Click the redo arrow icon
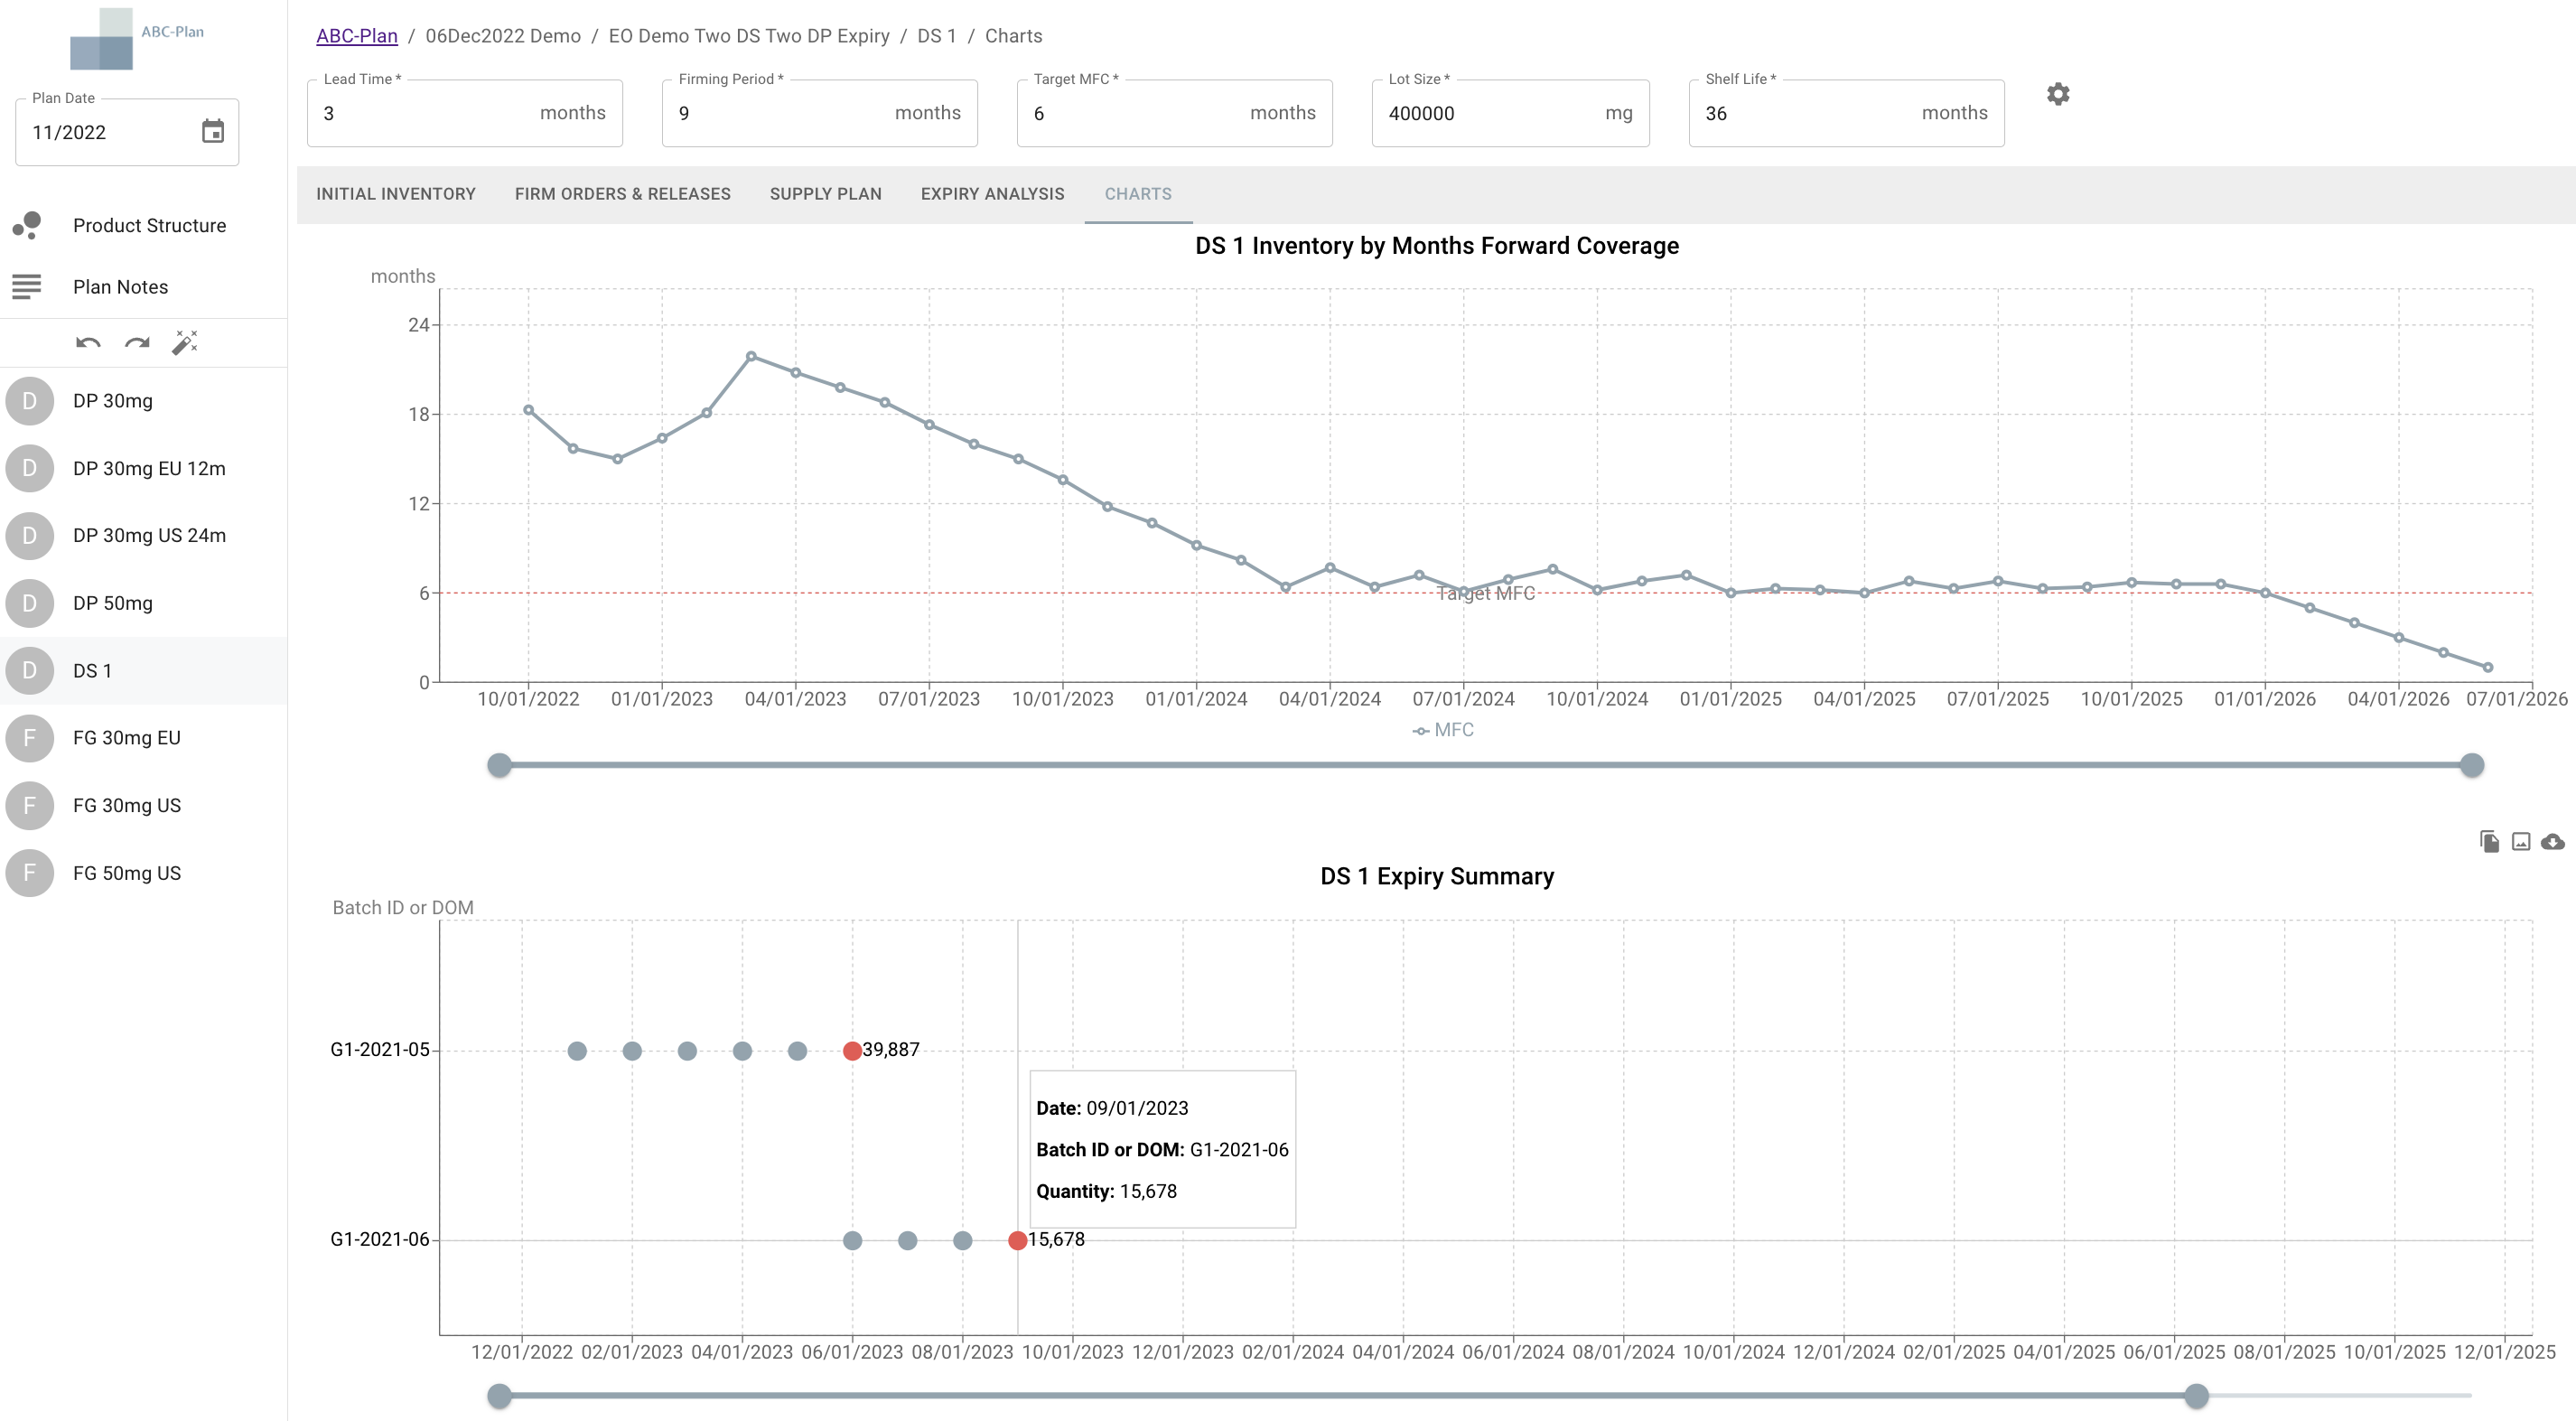The image size is (2576, 1421). [137, 343]
